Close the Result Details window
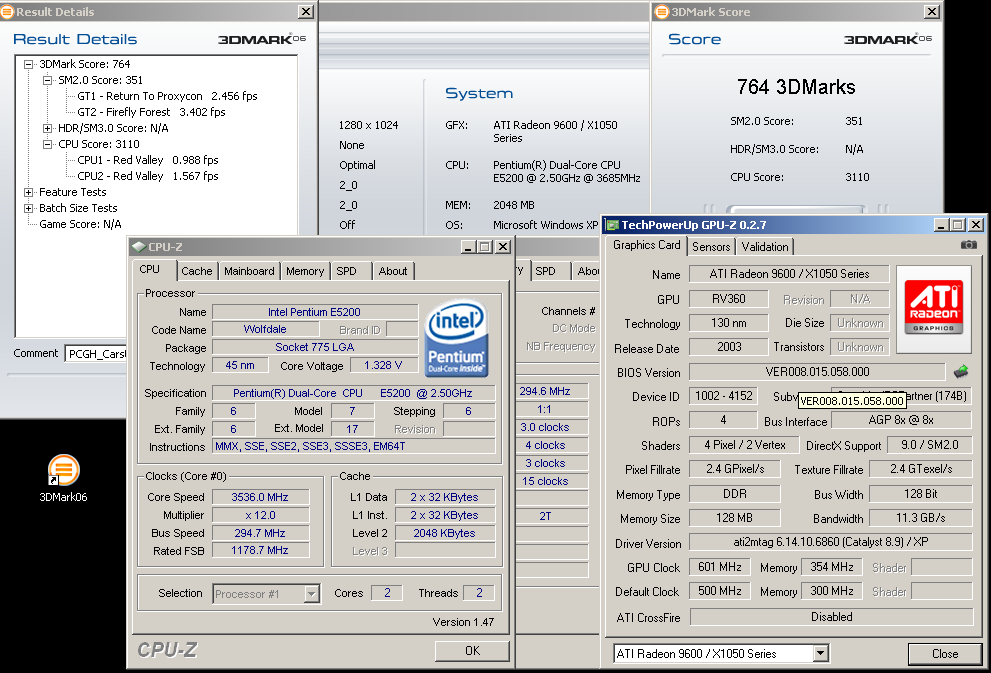The width and height of the screenshot is (991, 673). tap(306, 11)
